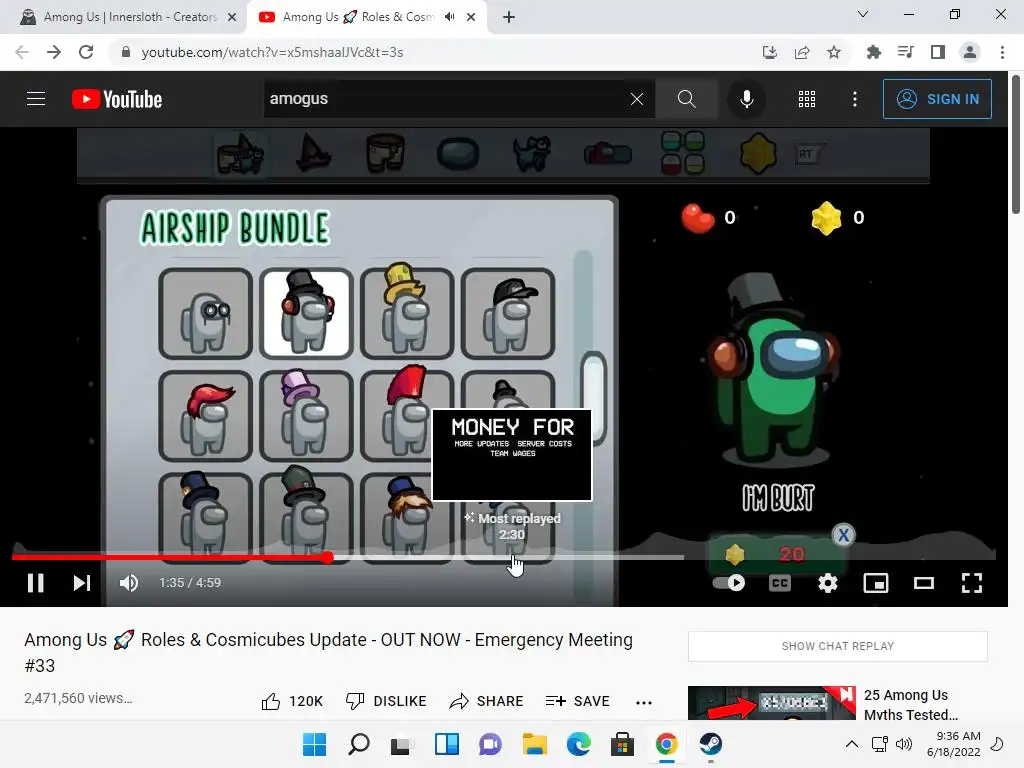The height and width of the screenshot is (768, 1024).
Task: Save the video to a playlist
Action: (577, 701)
